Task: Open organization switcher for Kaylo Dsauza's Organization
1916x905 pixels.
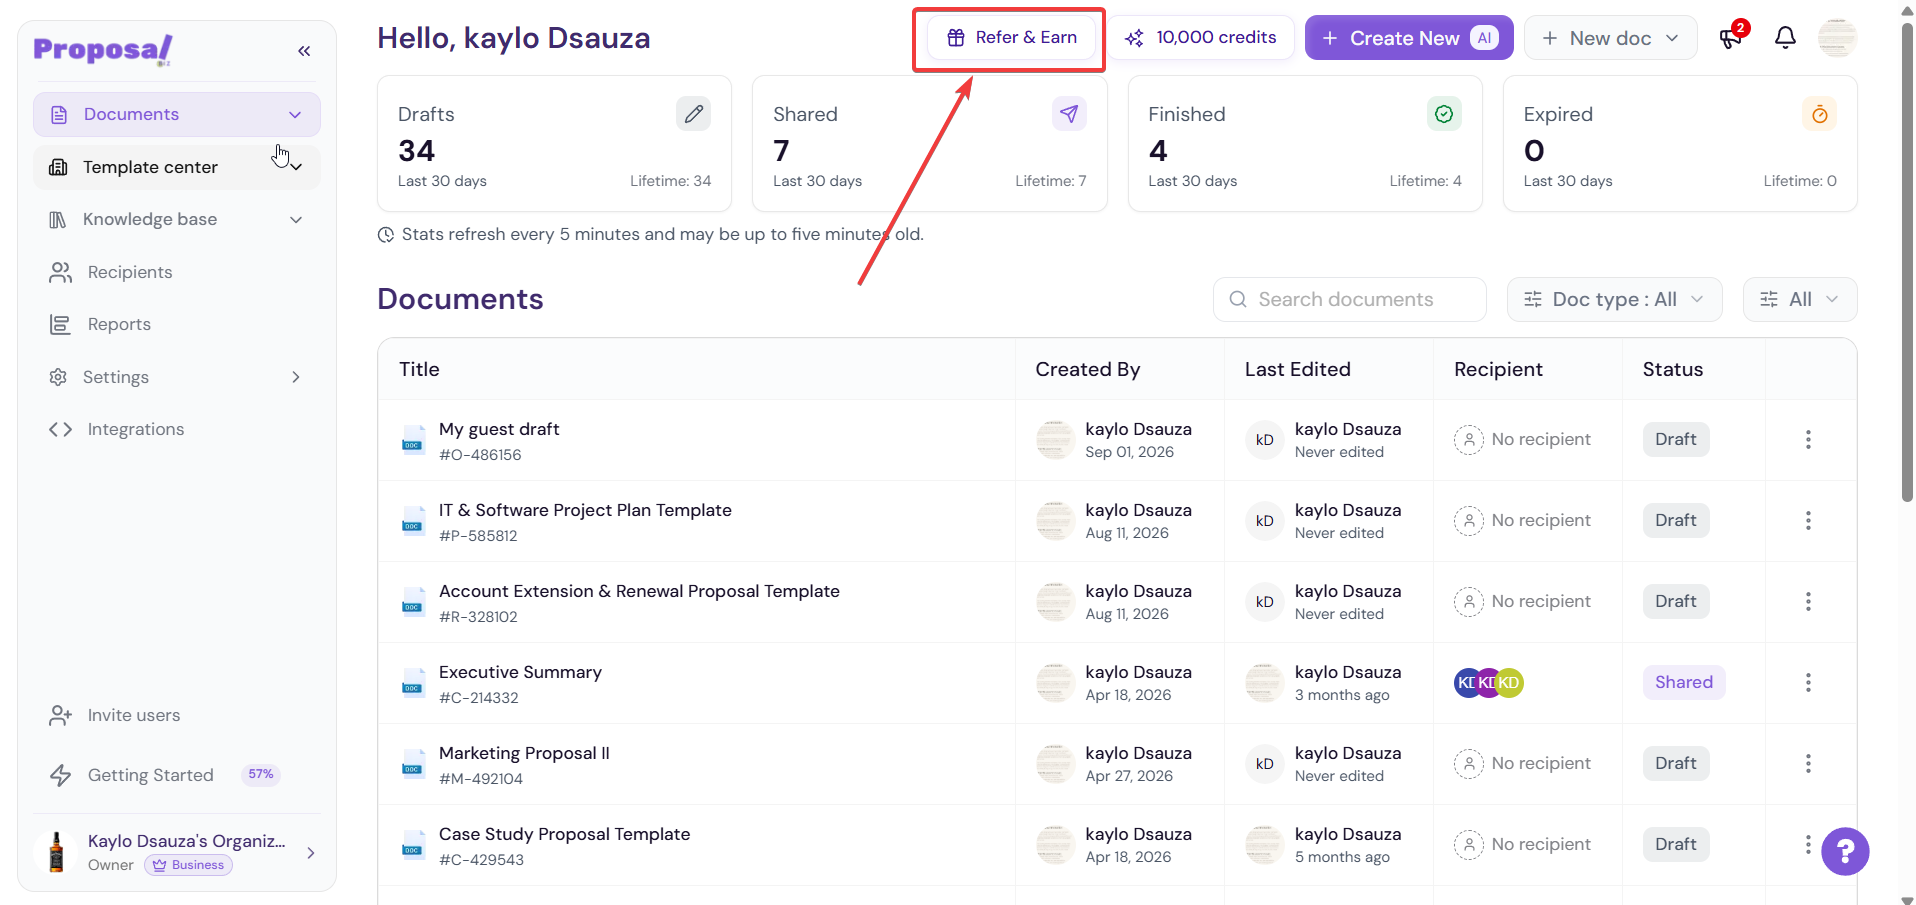Action: pos(177,853)
